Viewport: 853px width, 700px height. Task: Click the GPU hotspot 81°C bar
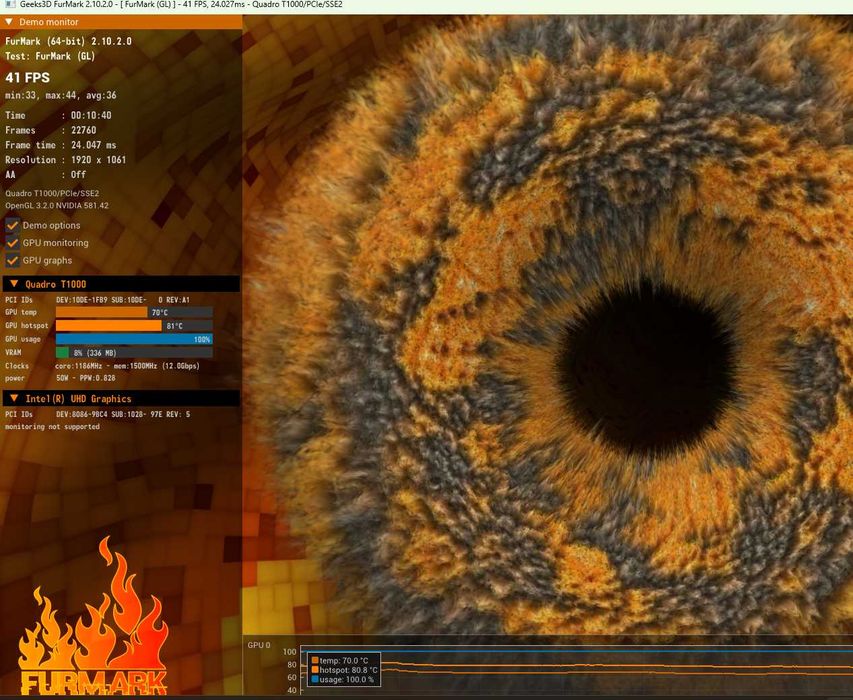tap(134, 326)
